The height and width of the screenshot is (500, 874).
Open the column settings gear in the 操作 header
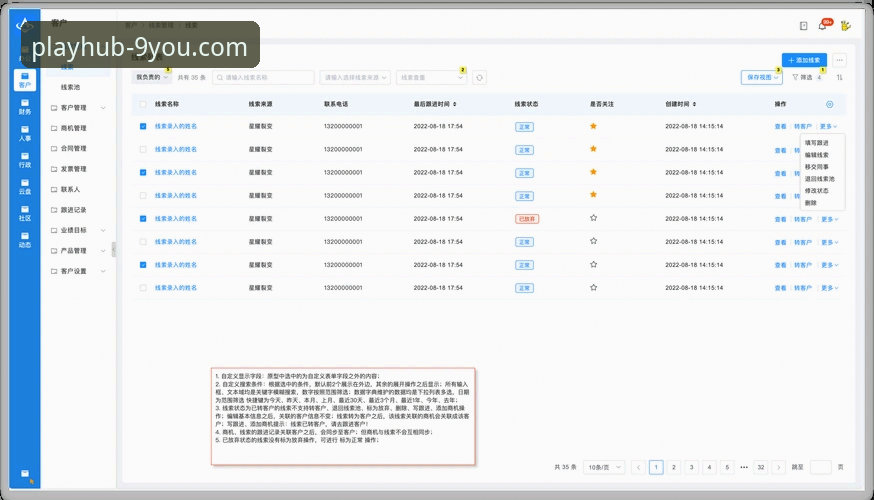point(829,104)
